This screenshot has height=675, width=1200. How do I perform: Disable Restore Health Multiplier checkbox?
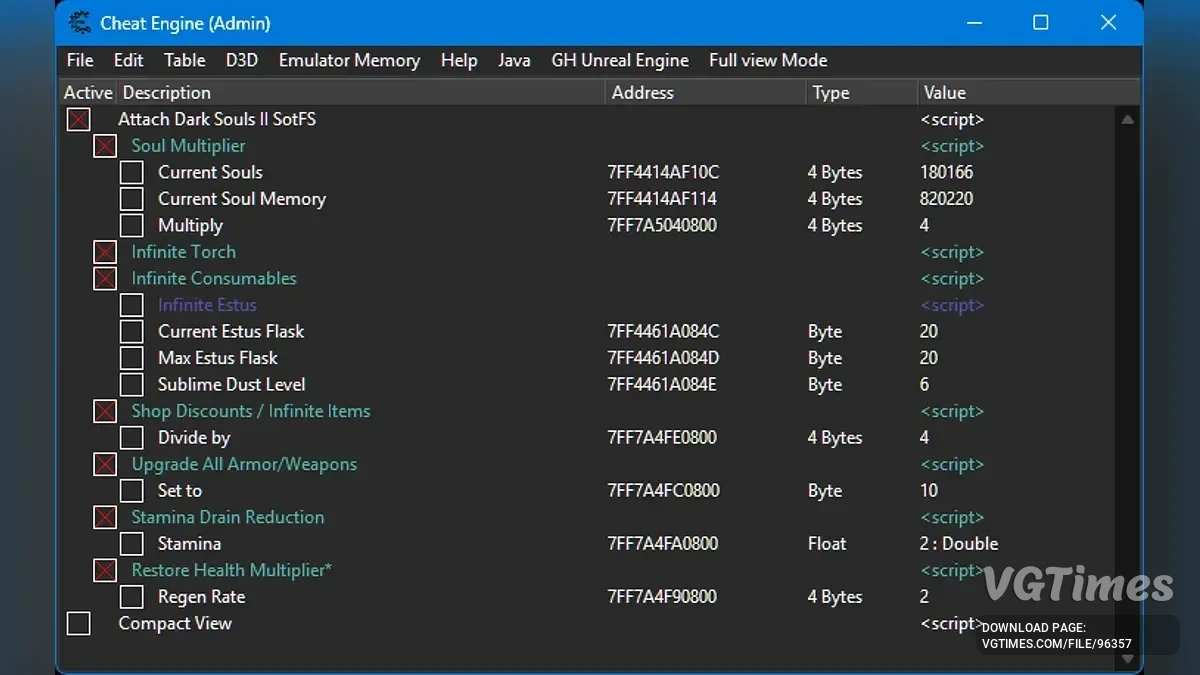pos(105,570)
